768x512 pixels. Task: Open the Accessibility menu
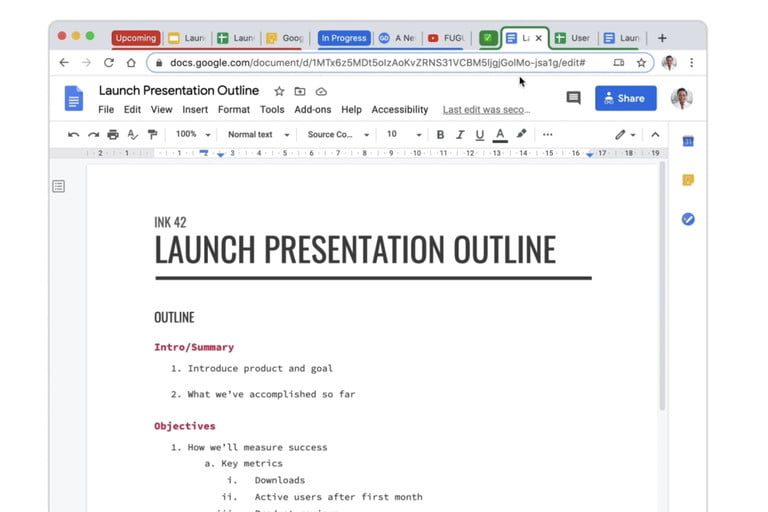(x=400, y=110)
